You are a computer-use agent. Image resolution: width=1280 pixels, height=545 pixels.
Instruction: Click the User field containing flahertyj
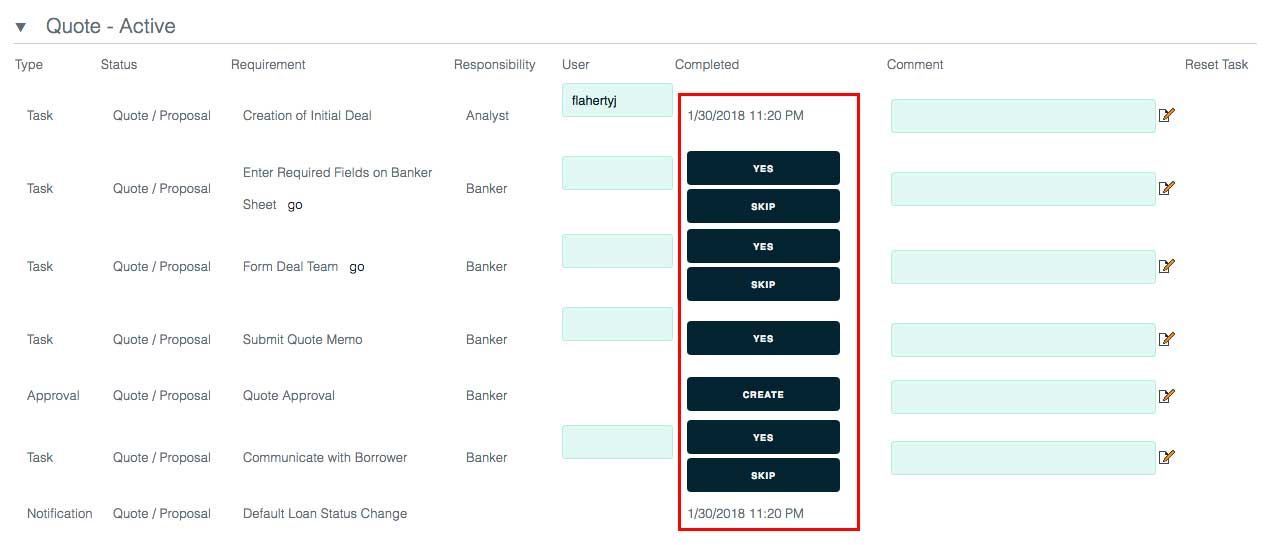tap(617, 100)
